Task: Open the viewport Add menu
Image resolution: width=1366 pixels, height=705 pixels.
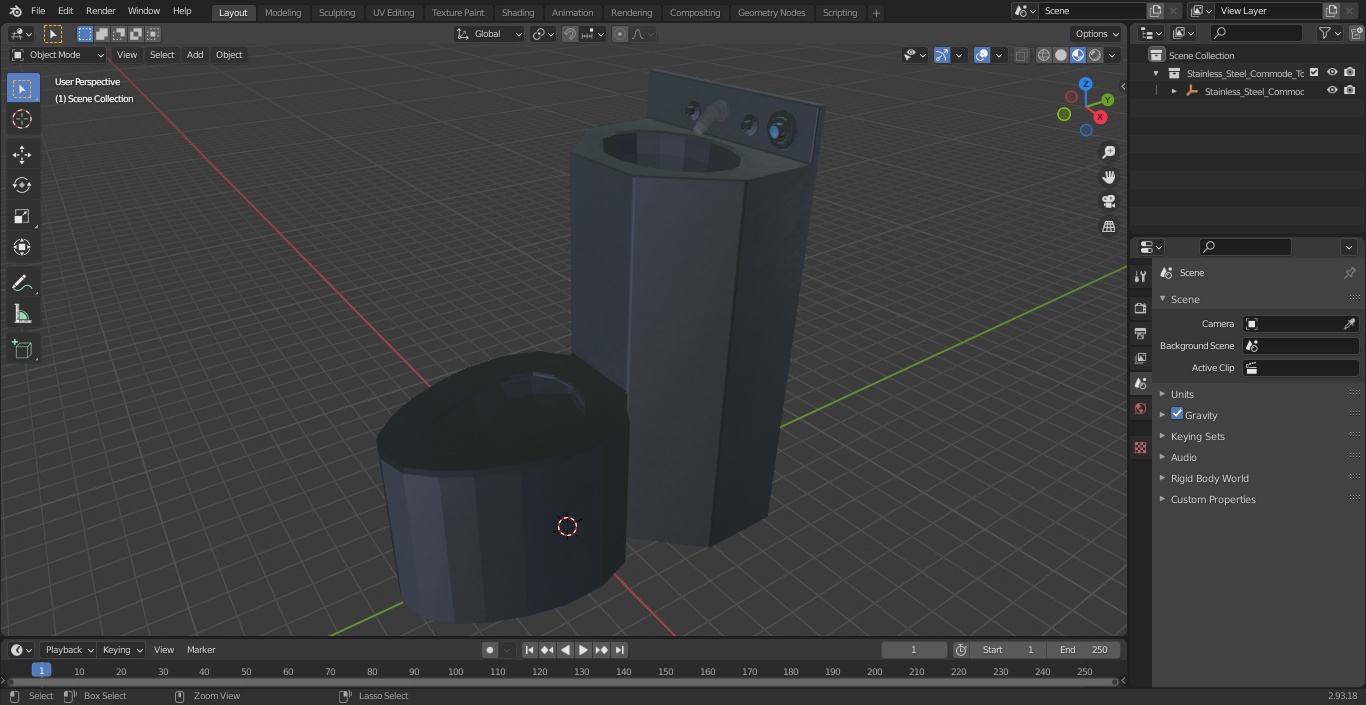Action: [195, 55]
